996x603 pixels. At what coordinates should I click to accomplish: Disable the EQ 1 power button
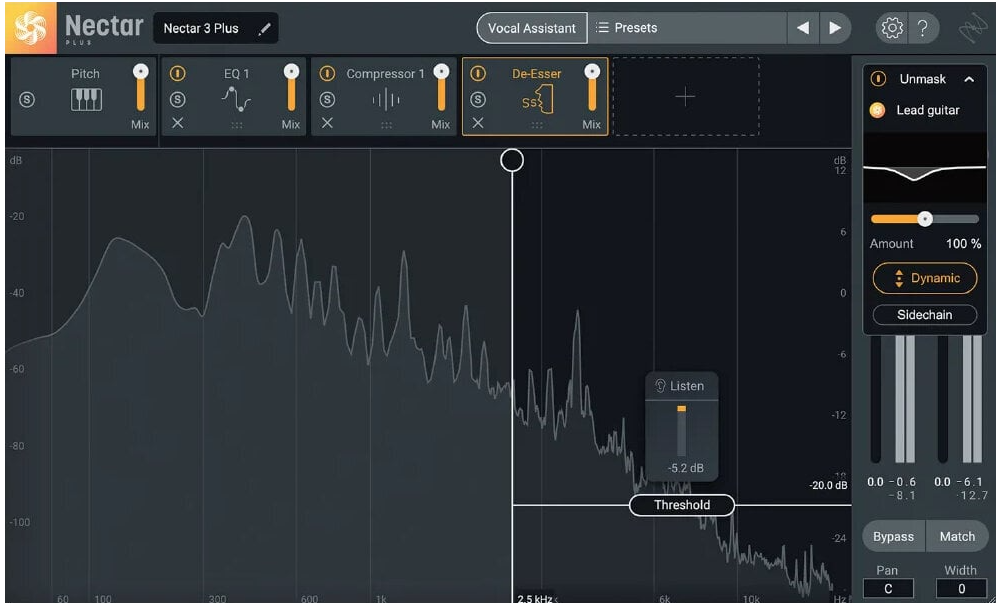point(177,74)
